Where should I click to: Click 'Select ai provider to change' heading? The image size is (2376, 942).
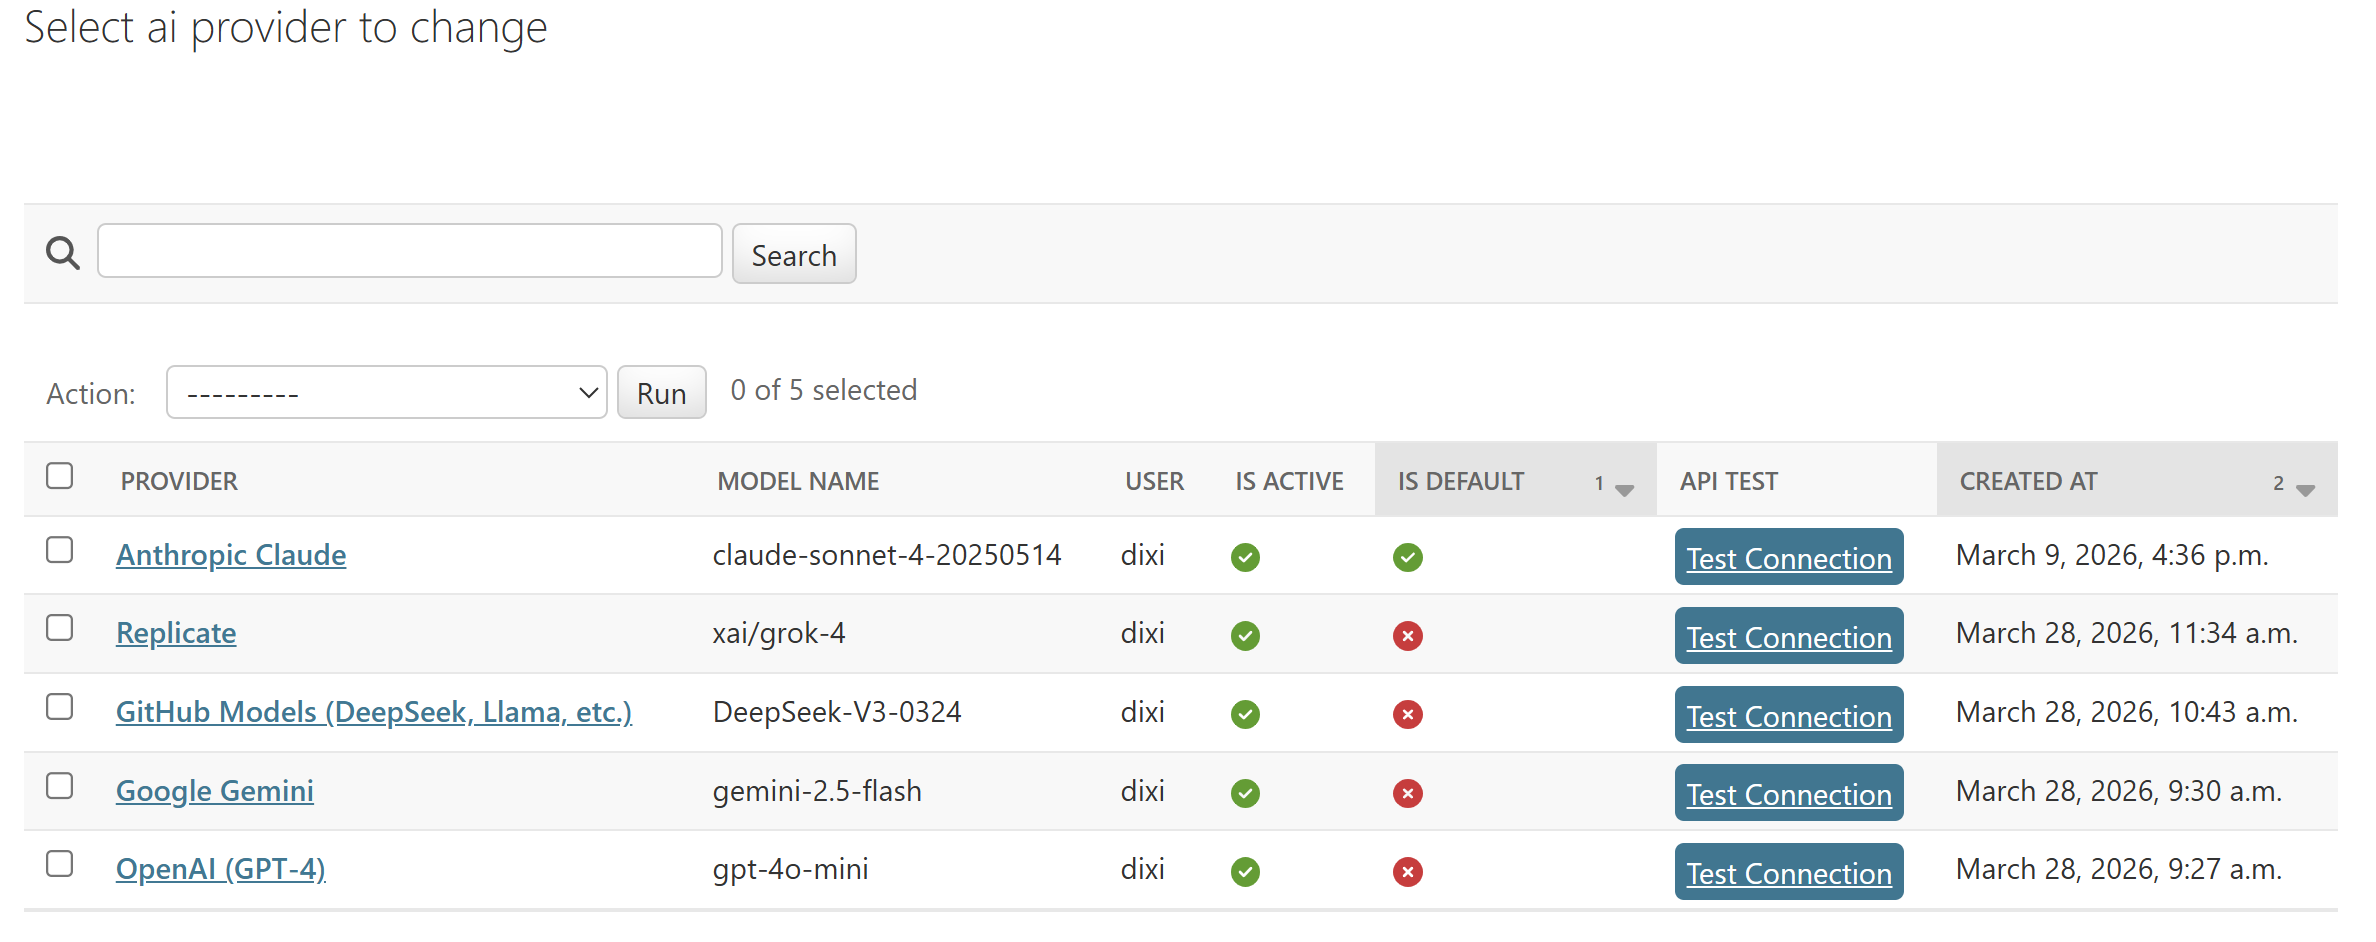point(286,27)
